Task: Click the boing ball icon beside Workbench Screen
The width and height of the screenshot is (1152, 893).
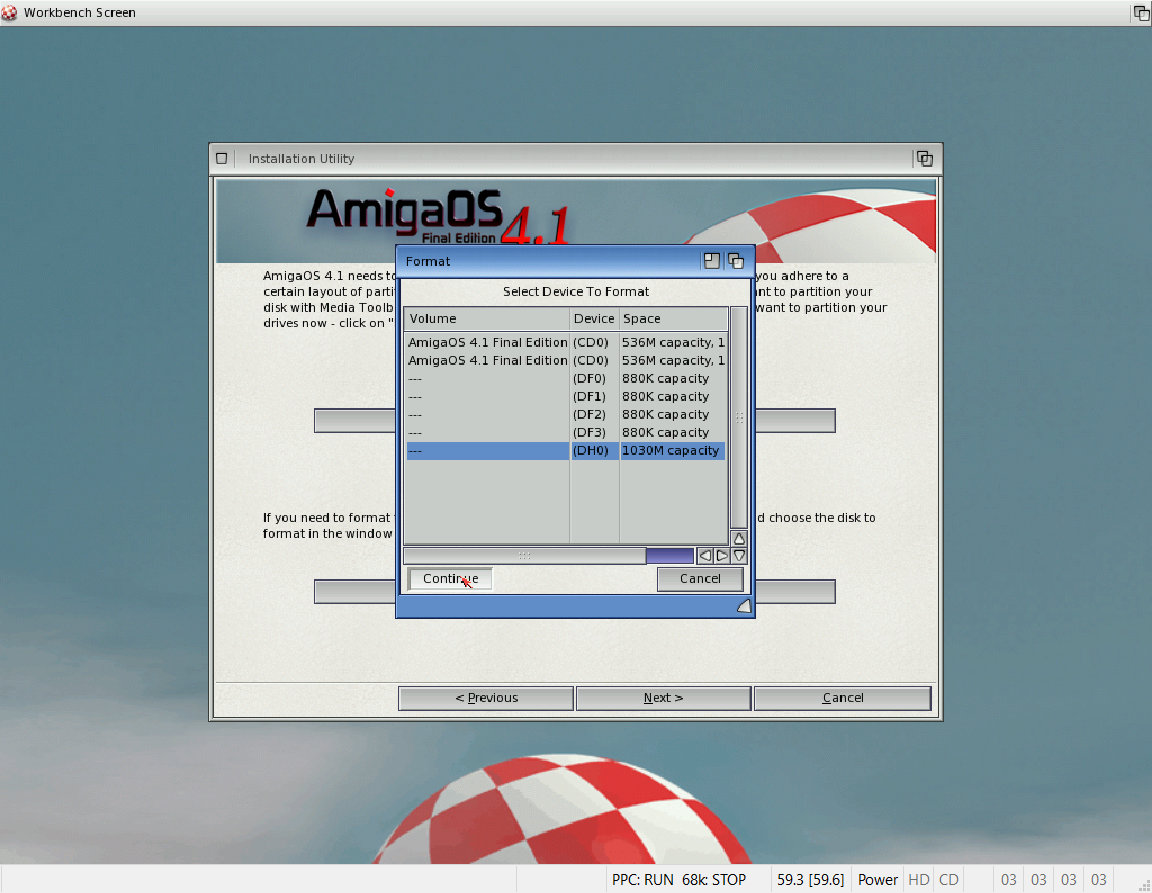Action: pyautogui.click(x=9, y=12)
